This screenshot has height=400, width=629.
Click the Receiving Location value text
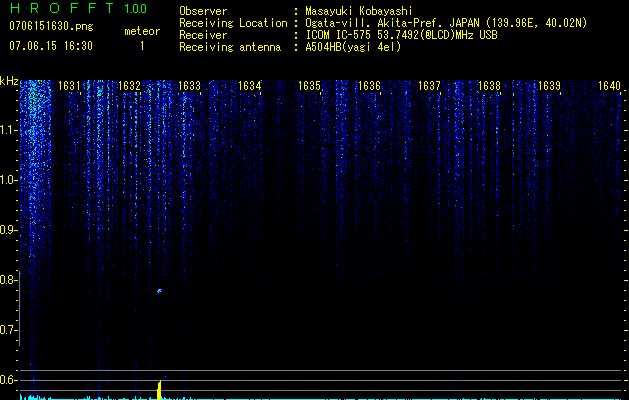click(x=446, y=24)
